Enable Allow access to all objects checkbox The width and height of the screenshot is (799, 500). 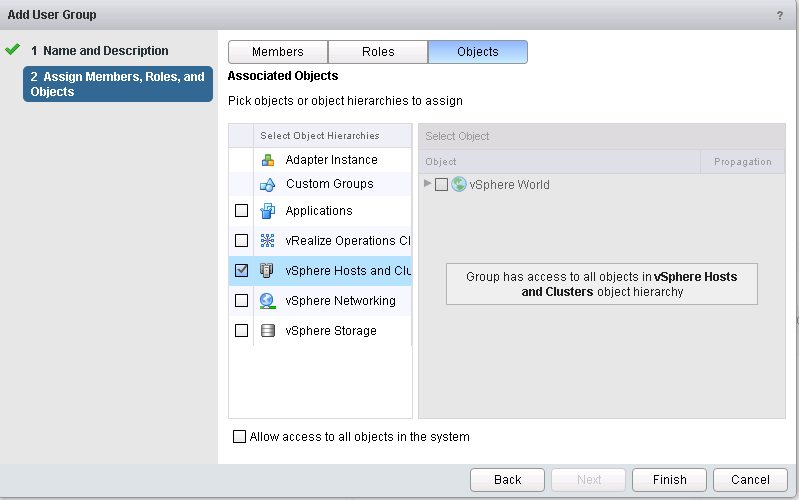pos(239,436)
